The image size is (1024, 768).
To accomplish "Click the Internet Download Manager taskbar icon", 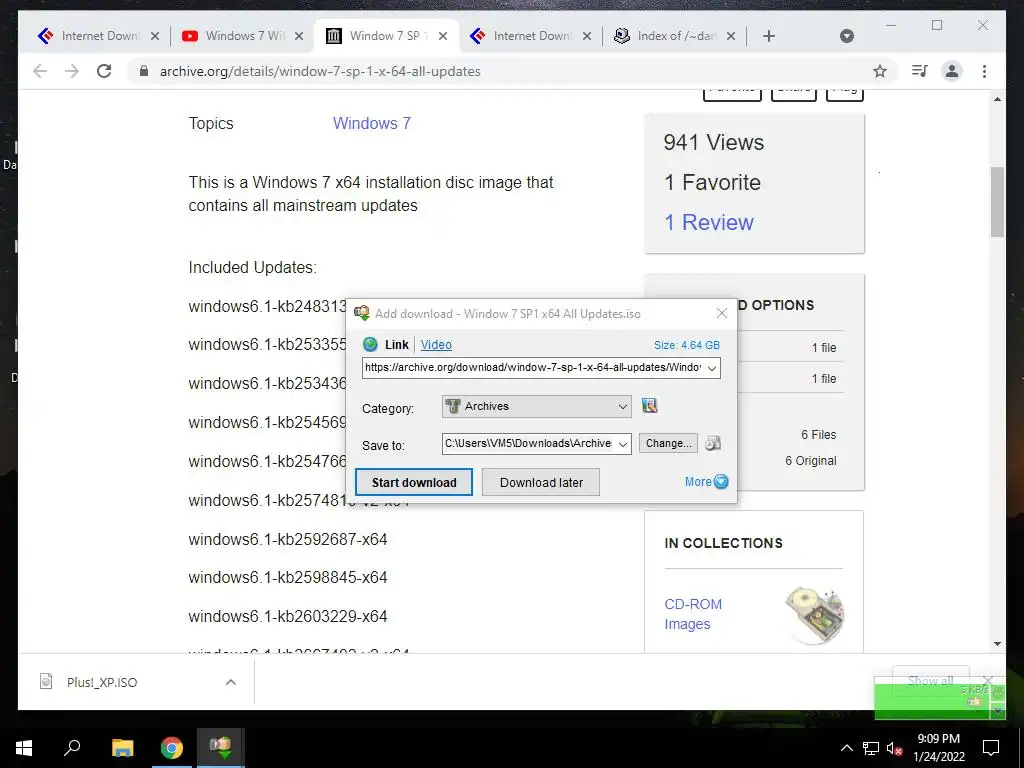I will (221, 748).
